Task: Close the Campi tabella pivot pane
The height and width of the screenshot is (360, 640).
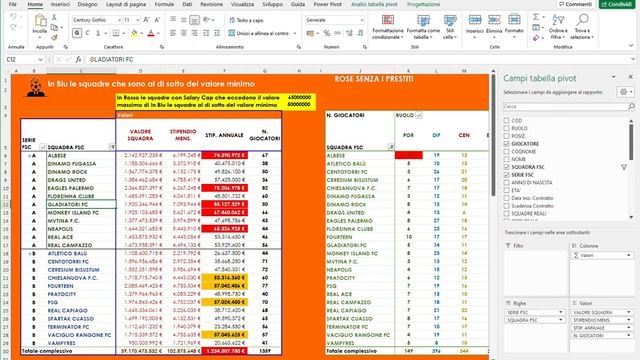Action: 630,77
